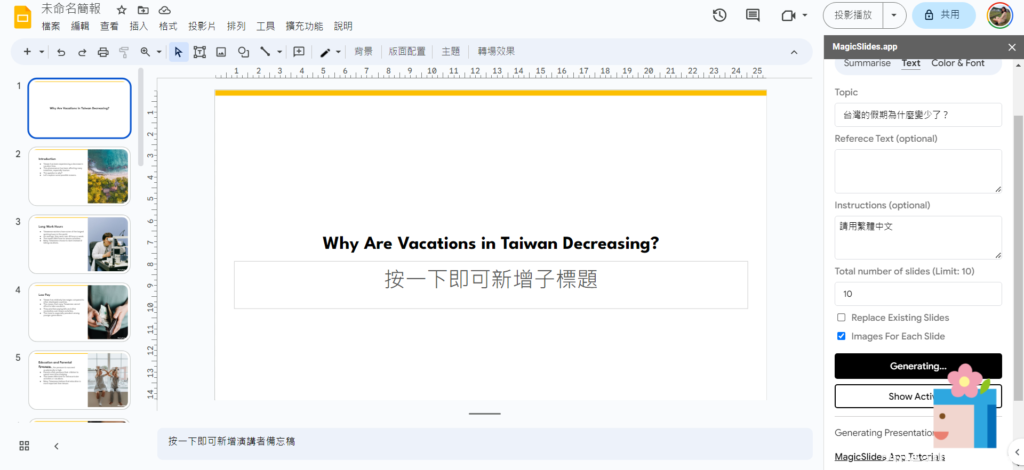1024x470 pixels.
Task: Click the insert image icon
Action: coord(221,52)
